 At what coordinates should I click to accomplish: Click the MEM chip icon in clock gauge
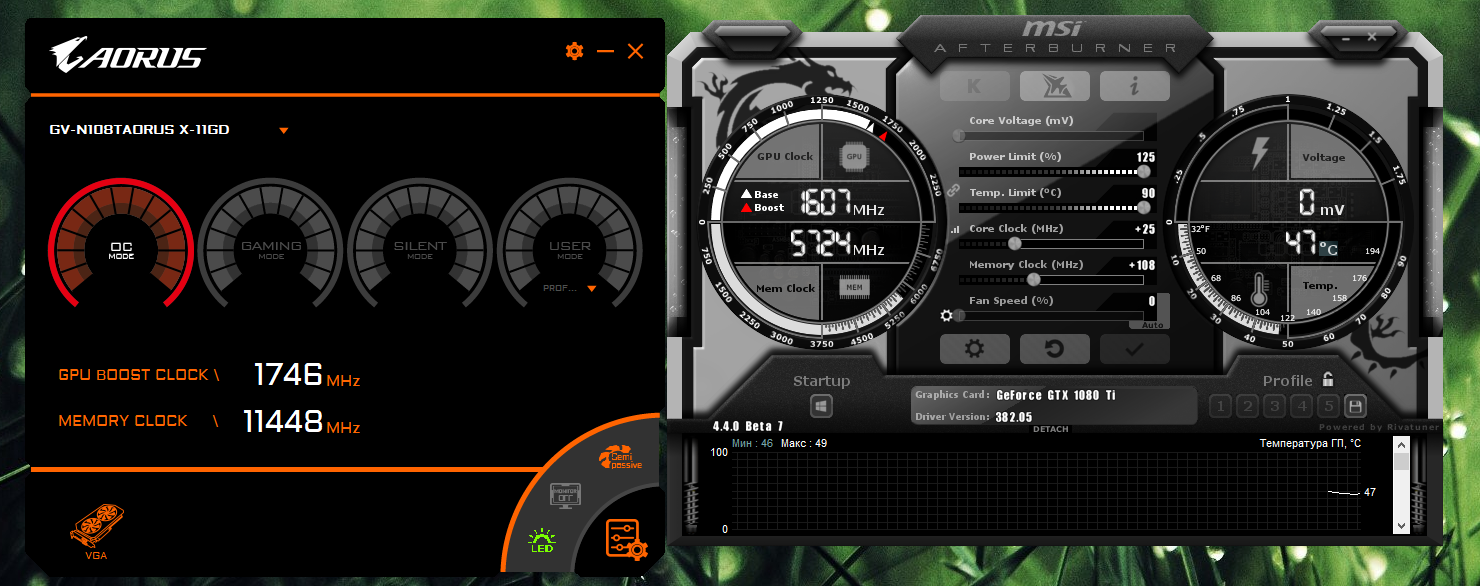pos(854,287)
